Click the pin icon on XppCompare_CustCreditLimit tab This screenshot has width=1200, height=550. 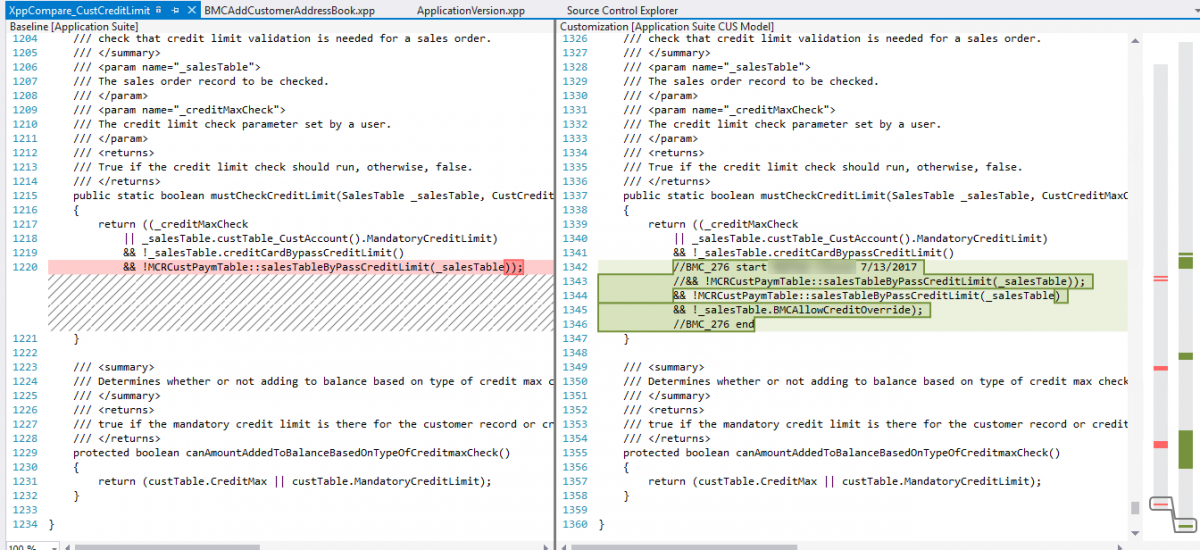coord(176,10)
